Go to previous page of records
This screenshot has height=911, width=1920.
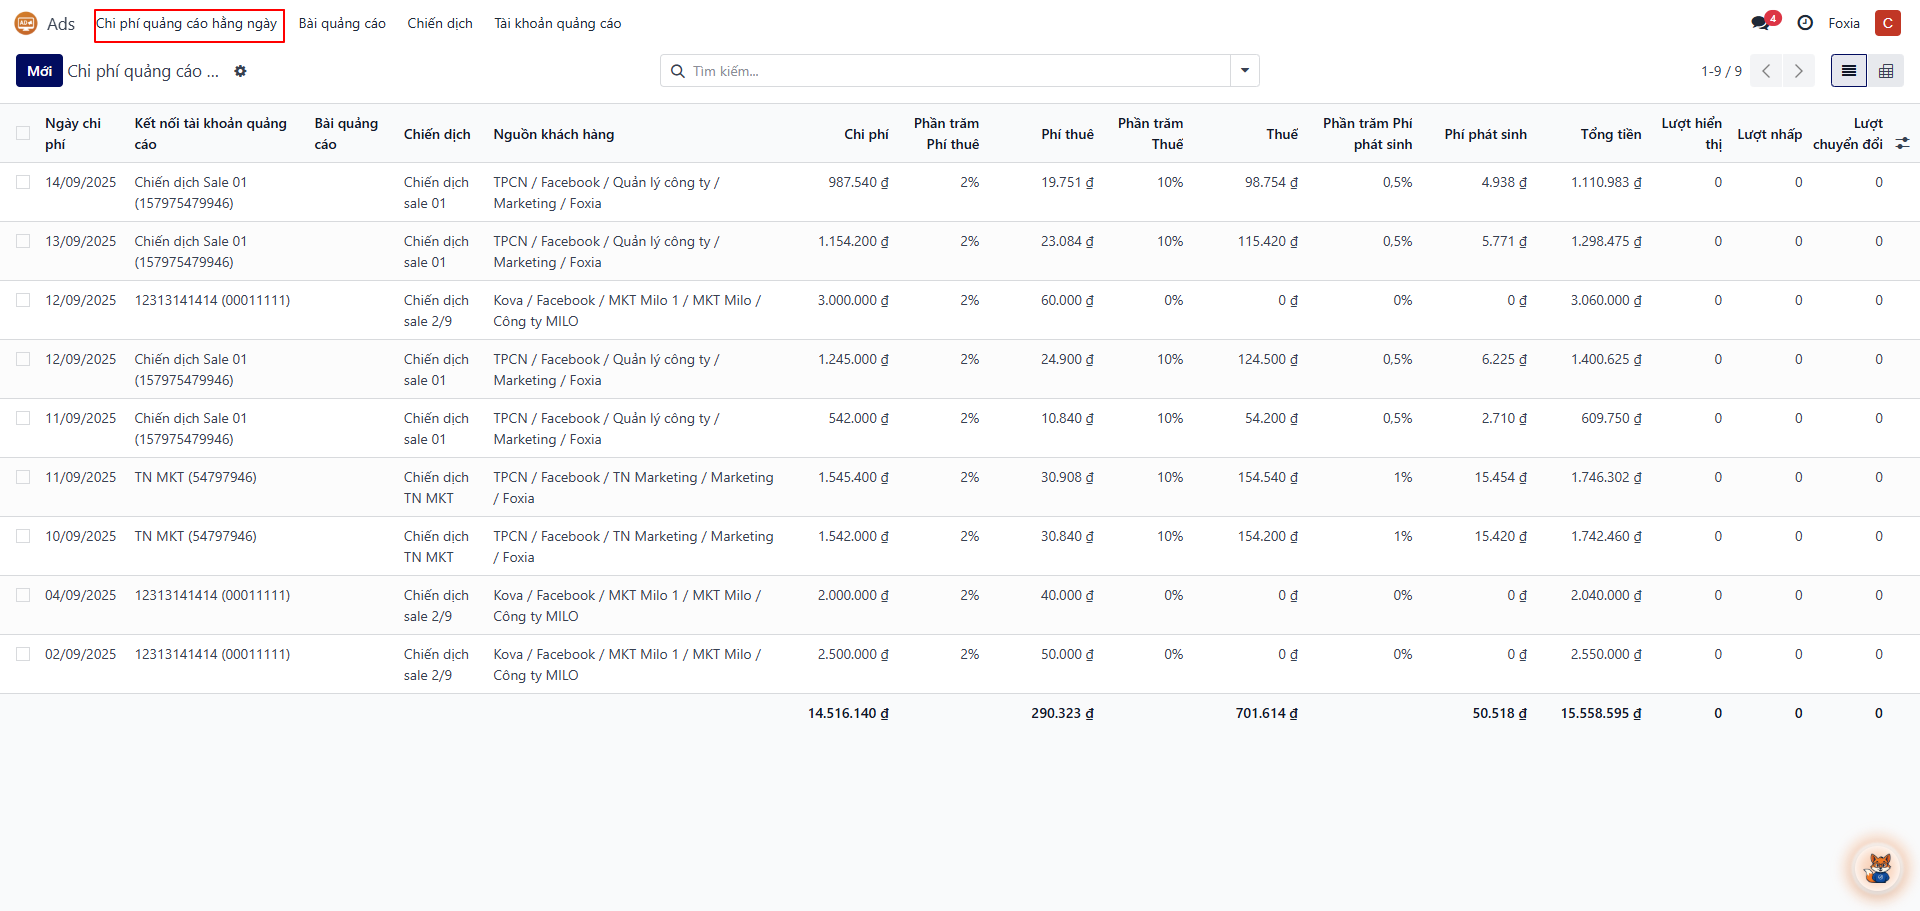click(x=1766, y=71)
